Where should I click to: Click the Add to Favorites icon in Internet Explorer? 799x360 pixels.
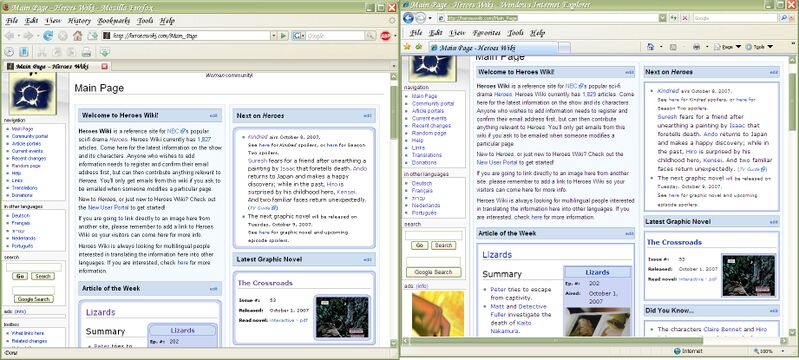click(x=419, y=47)
